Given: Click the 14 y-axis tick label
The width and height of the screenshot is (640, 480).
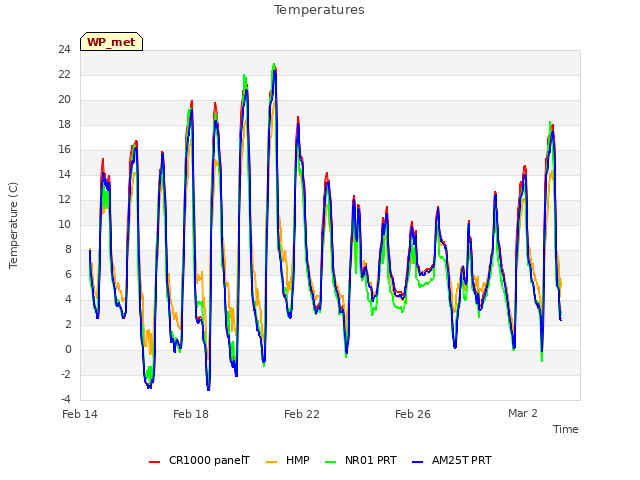Looking at the screenshot, I should coord(64,174).
